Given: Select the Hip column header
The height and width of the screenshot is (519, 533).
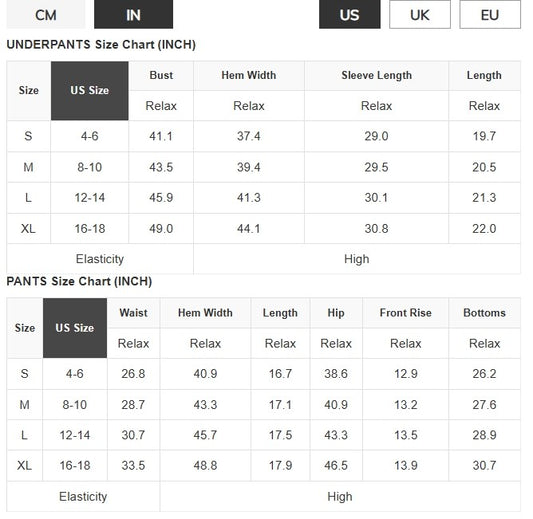Looking at the screenshot, I should (x=336, y=313).
